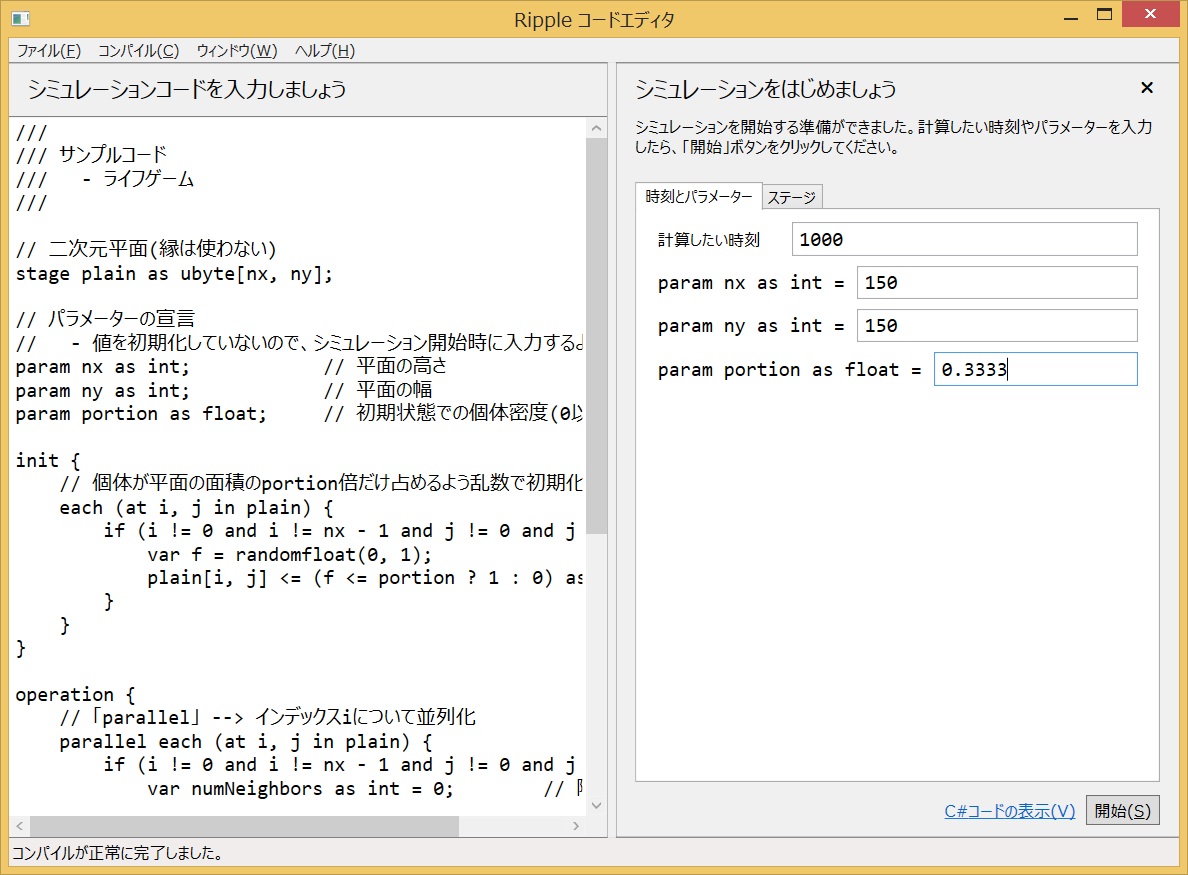Close the Ripple コードエディタ window
The image size is (1188, 875).
click(x=1150, y=14)
